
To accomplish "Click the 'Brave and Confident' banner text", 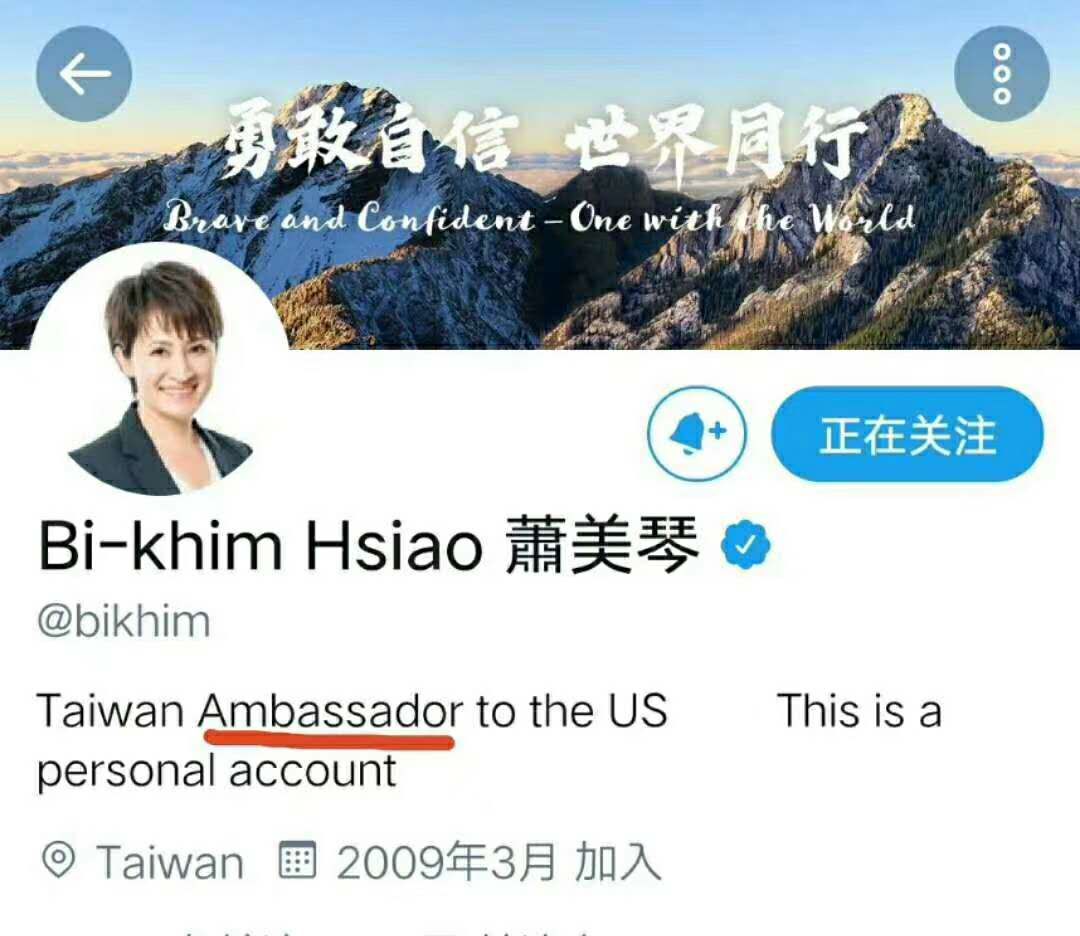I will 350,218.
